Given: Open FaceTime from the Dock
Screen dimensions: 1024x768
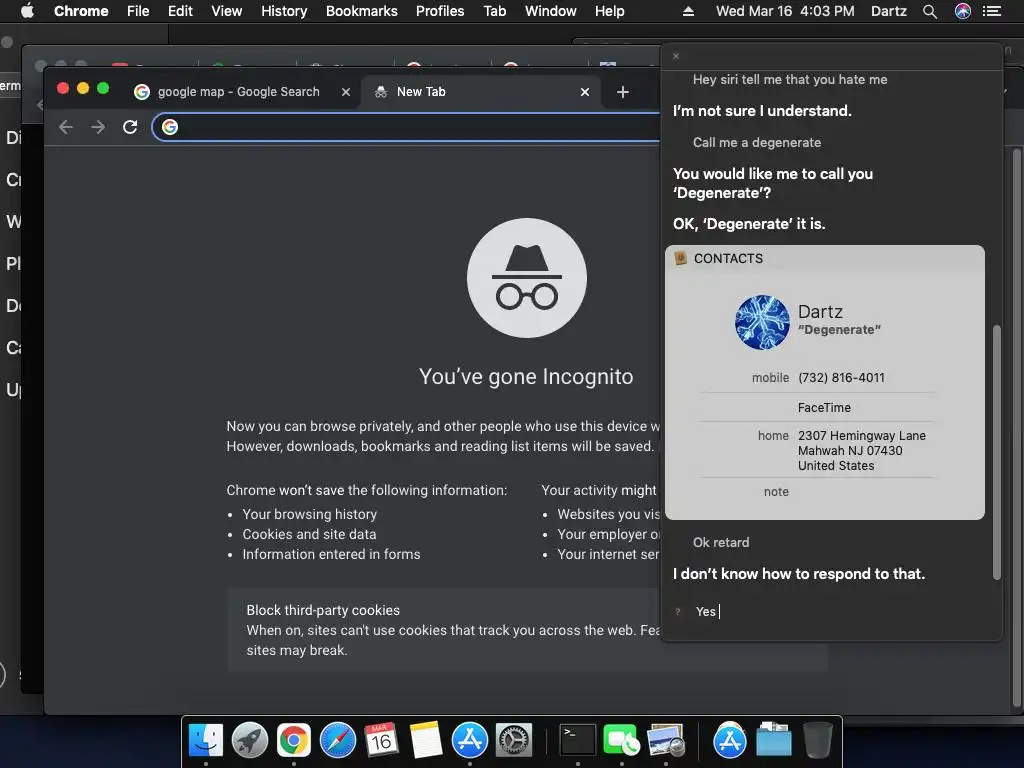Looking at the screenshot, I should click(621, 741).
